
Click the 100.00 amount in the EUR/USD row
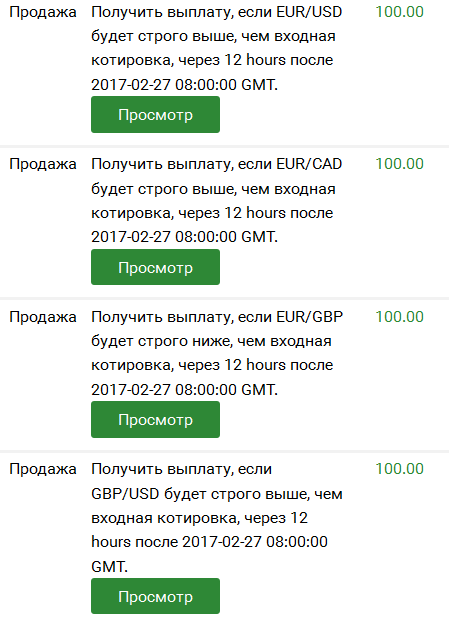[400, 12]
